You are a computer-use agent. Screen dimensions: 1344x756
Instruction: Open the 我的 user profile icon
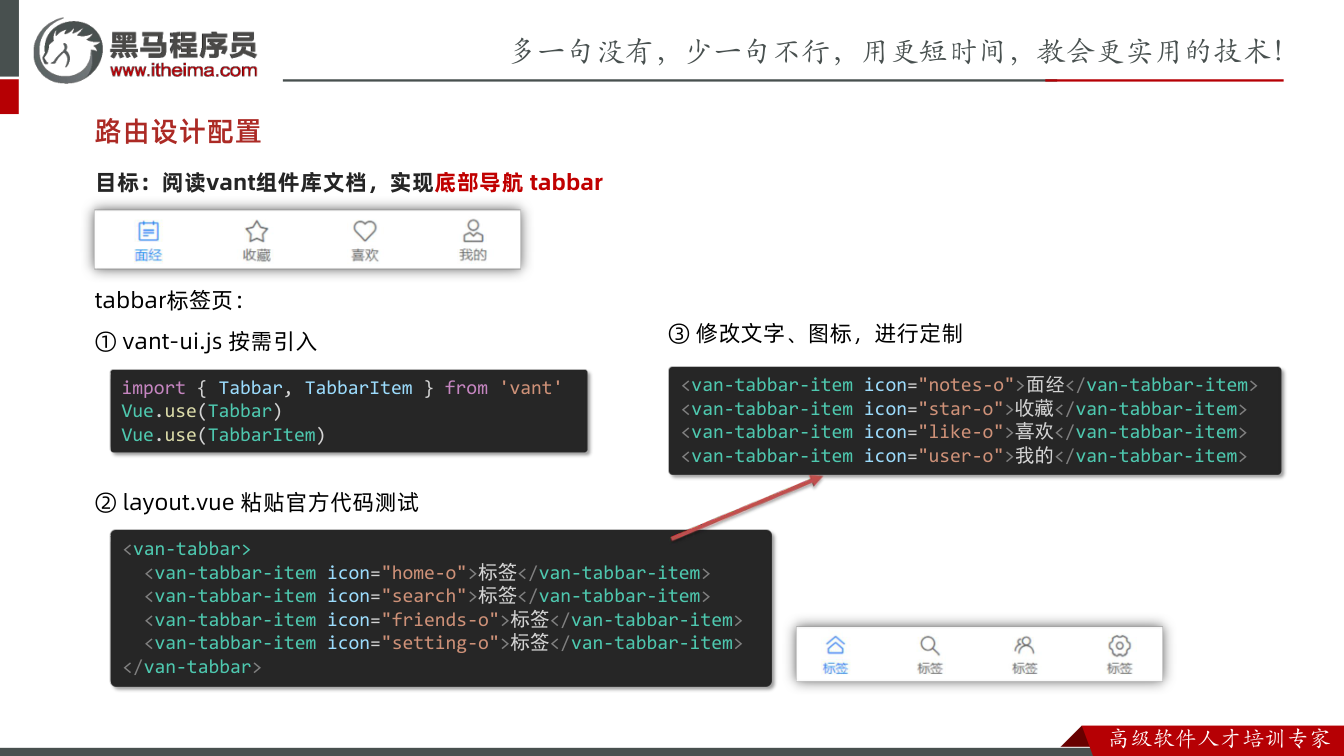473,231
